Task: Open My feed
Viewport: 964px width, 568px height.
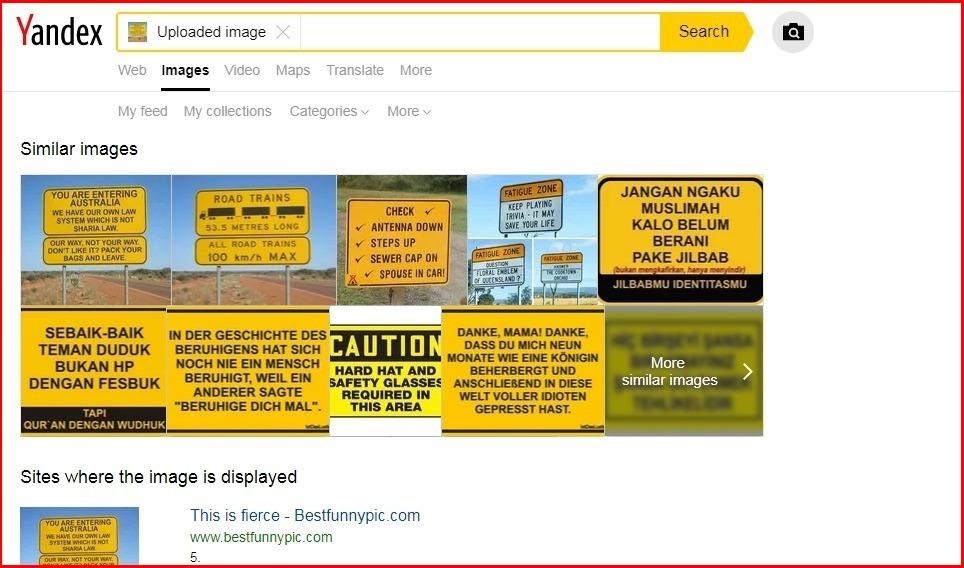Action: [x=143, y=111]
